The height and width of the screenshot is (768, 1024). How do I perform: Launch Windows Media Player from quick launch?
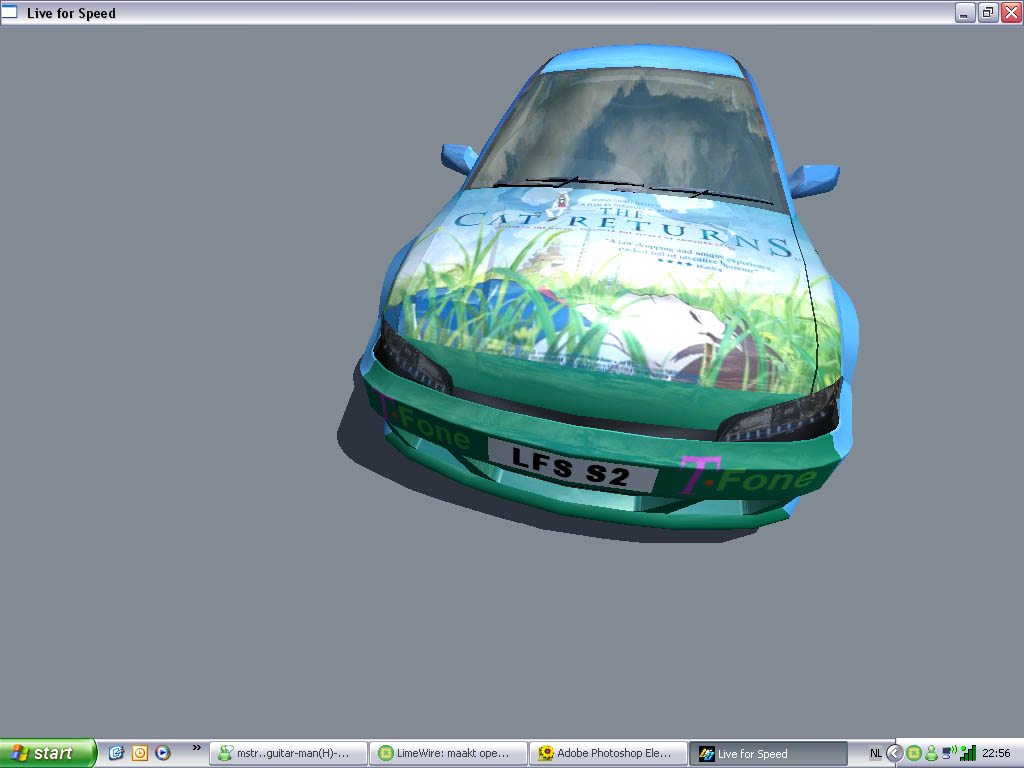(163, 753)
